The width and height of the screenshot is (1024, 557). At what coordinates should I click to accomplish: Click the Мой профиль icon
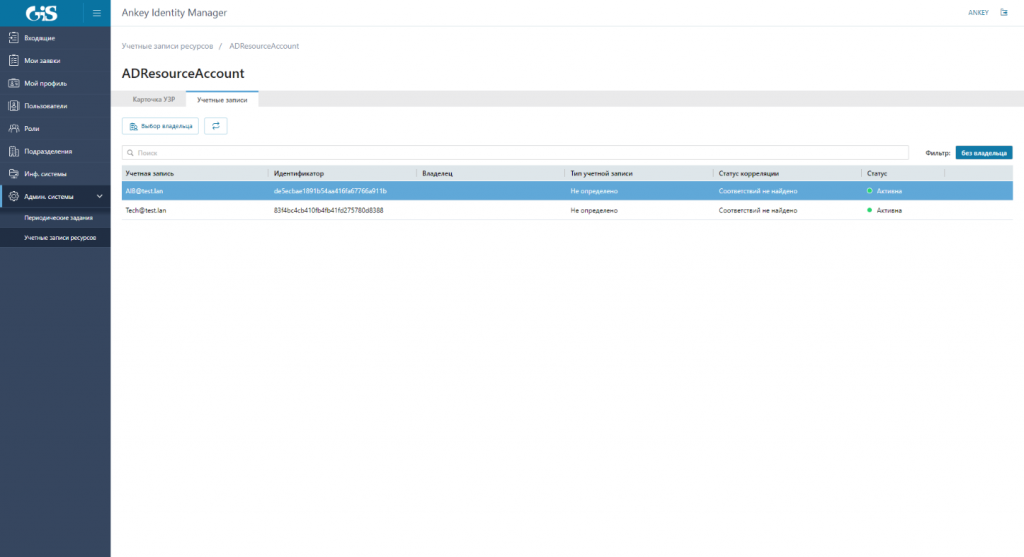click(x=14, y=83)
